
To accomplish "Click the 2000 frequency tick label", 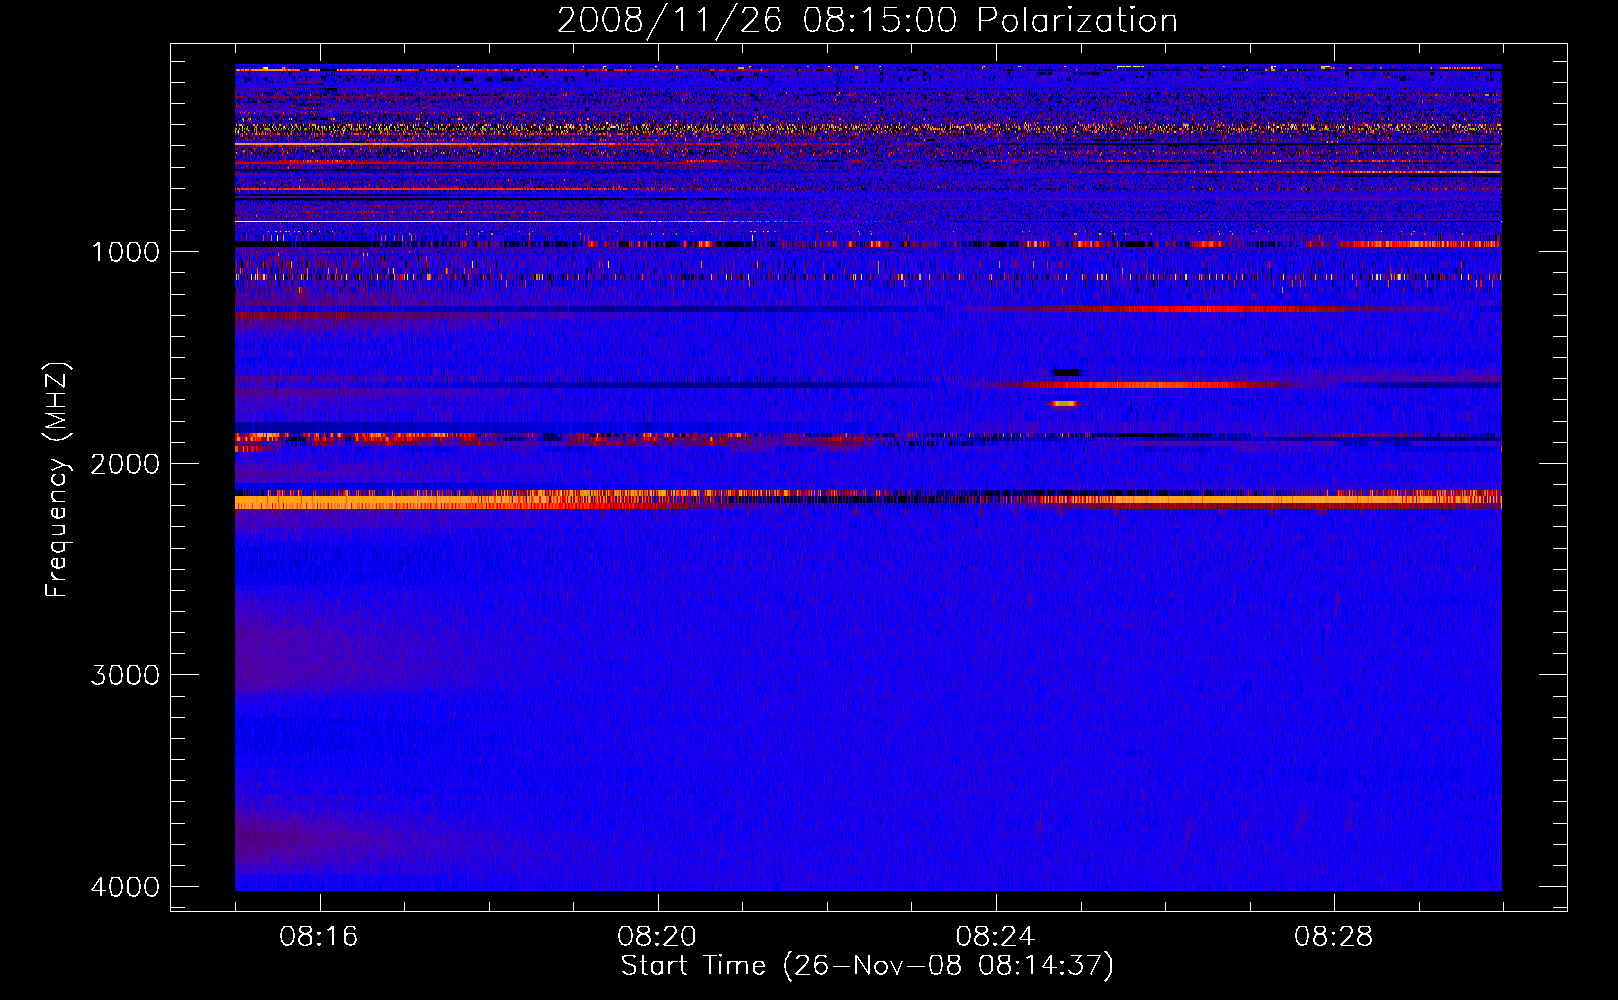I will point(125,463).
